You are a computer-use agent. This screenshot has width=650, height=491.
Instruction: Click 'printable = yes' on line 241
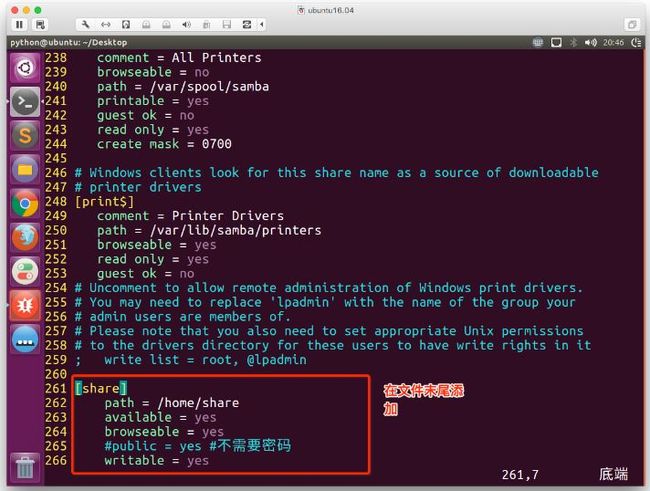153,101
